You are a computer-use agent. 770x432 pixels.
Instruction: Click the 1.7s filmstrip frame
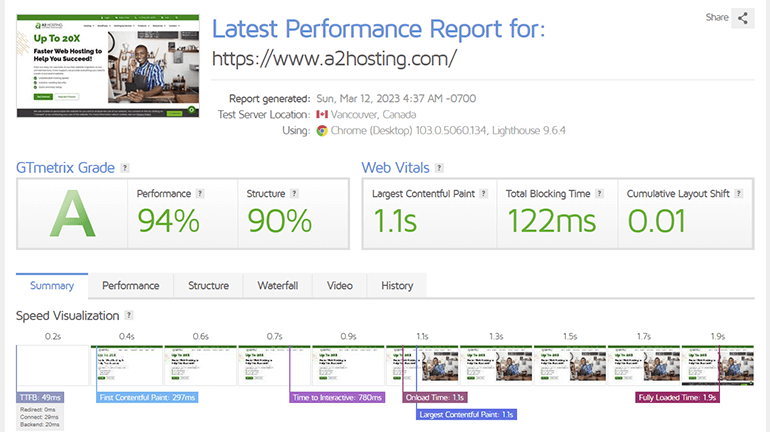click(x=644, y=366)
